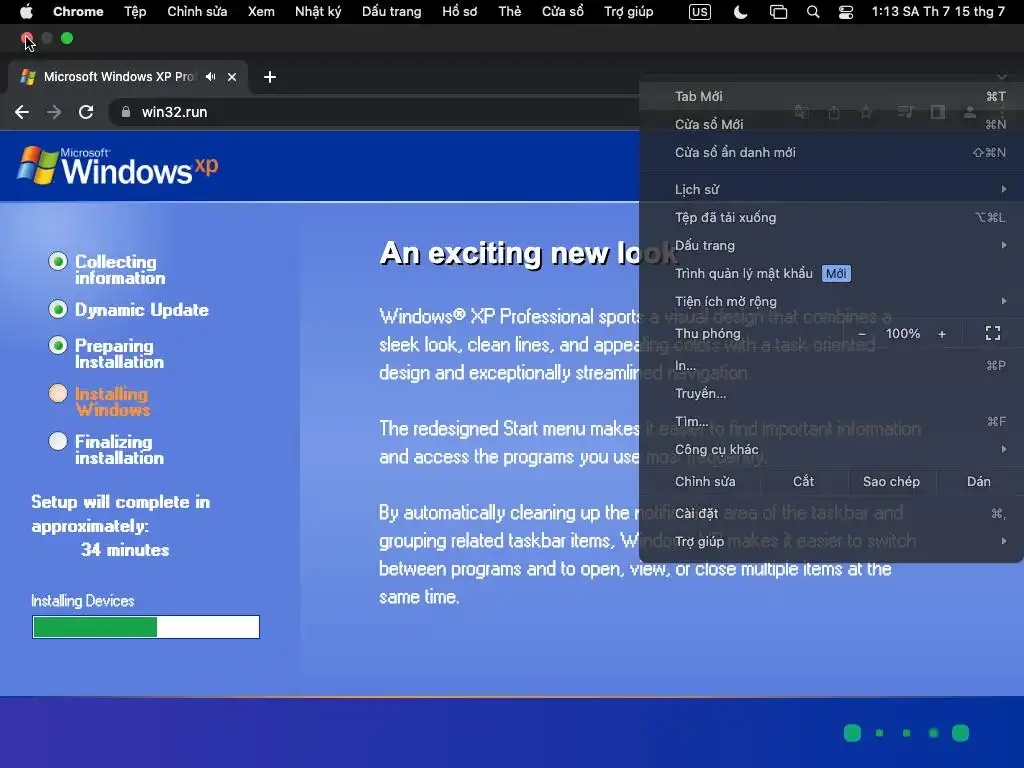Open Spotlight search magnifier
The height and width of the screenshot is (768, 1024).
coord(812,12)
